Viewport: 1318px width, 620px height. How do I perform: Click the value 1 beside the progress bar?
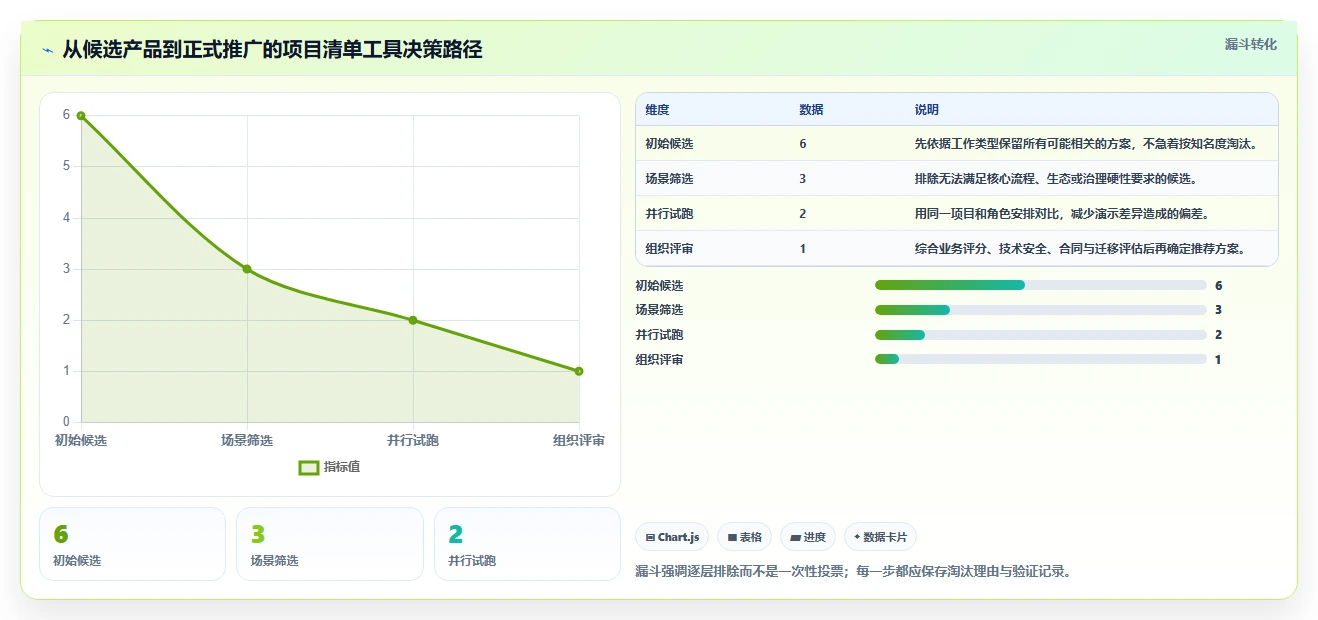coord(1219,360)
